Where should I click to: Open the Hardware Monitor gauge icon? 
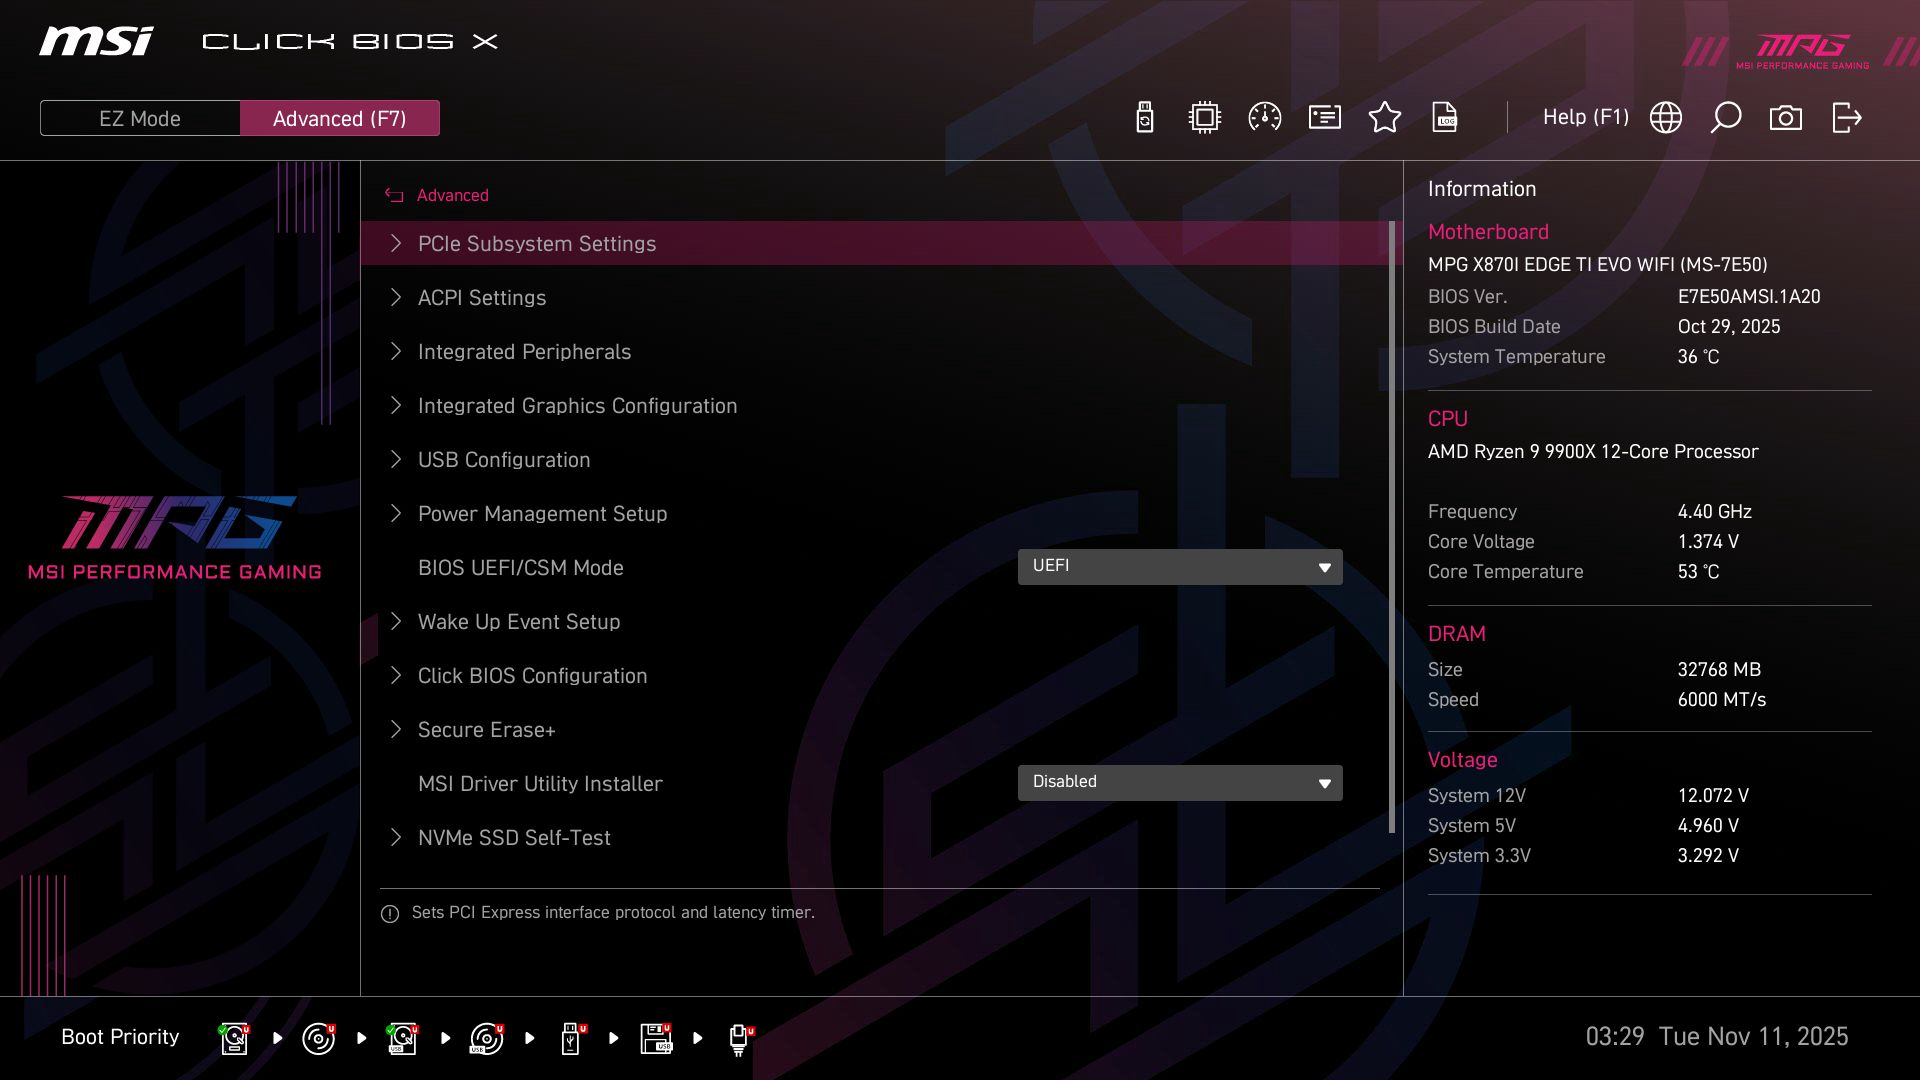1264,117
